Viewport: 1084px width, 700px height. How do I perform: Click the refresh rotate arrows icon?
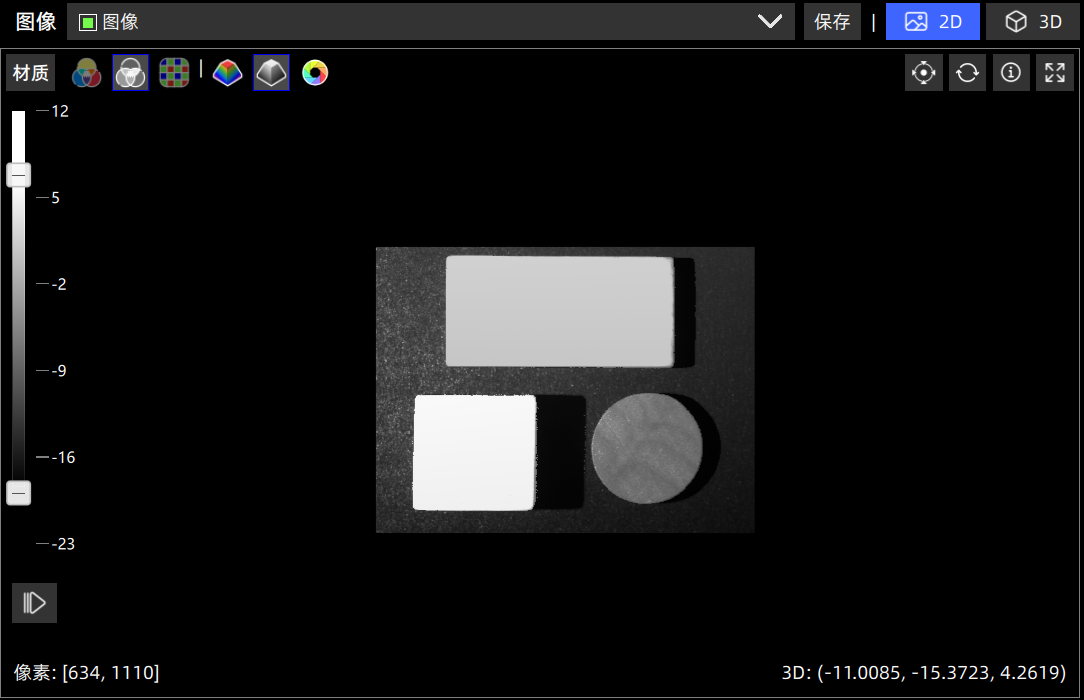(967, 73)
